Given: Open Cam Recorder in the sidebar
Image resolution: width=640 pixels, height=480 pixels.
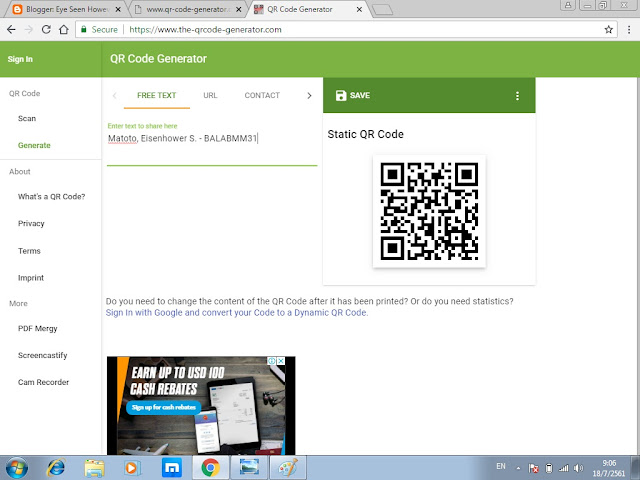Looking at the screenshot, I should coord(43,382).
